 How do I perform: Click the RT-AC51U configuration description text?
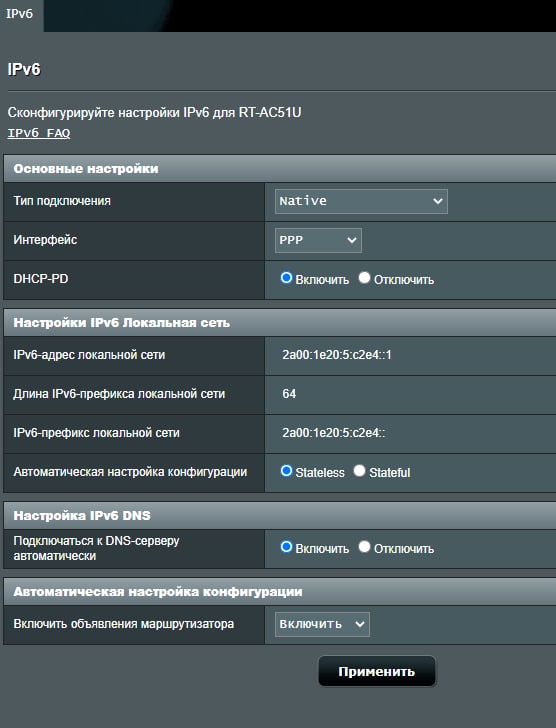coord(155,112)
